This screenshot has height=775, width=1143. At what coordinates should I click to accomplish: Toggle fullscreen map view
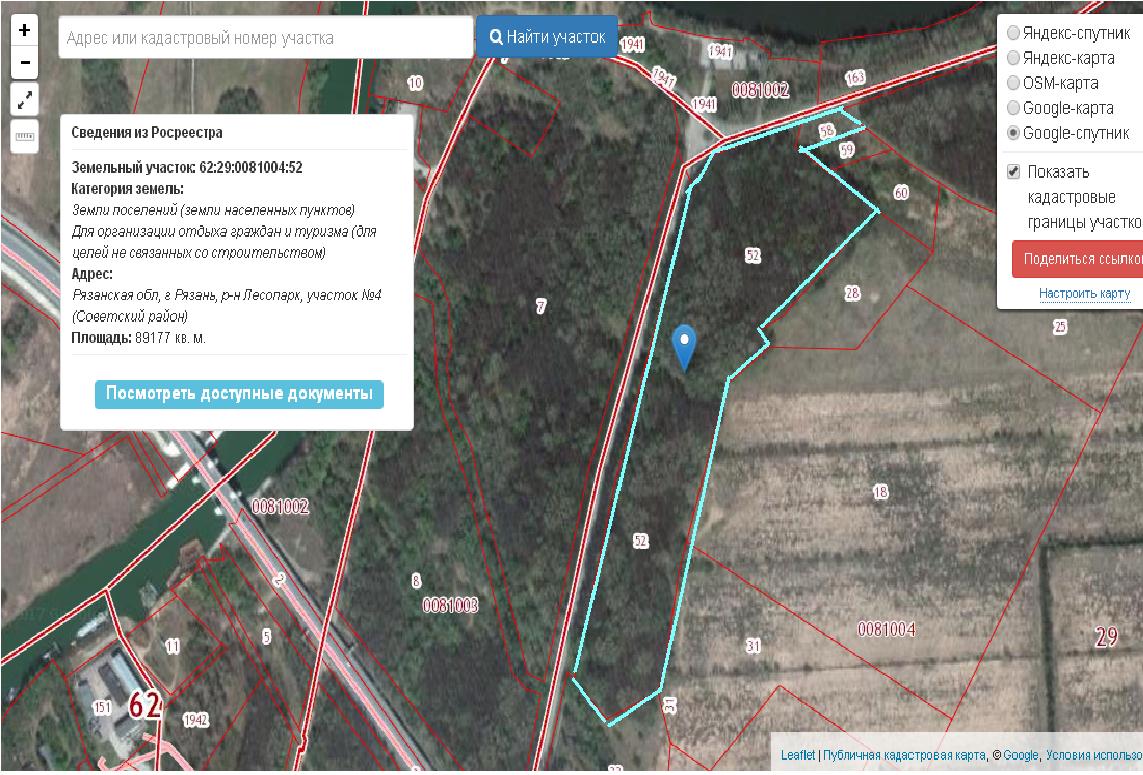(x=25, y=100)
